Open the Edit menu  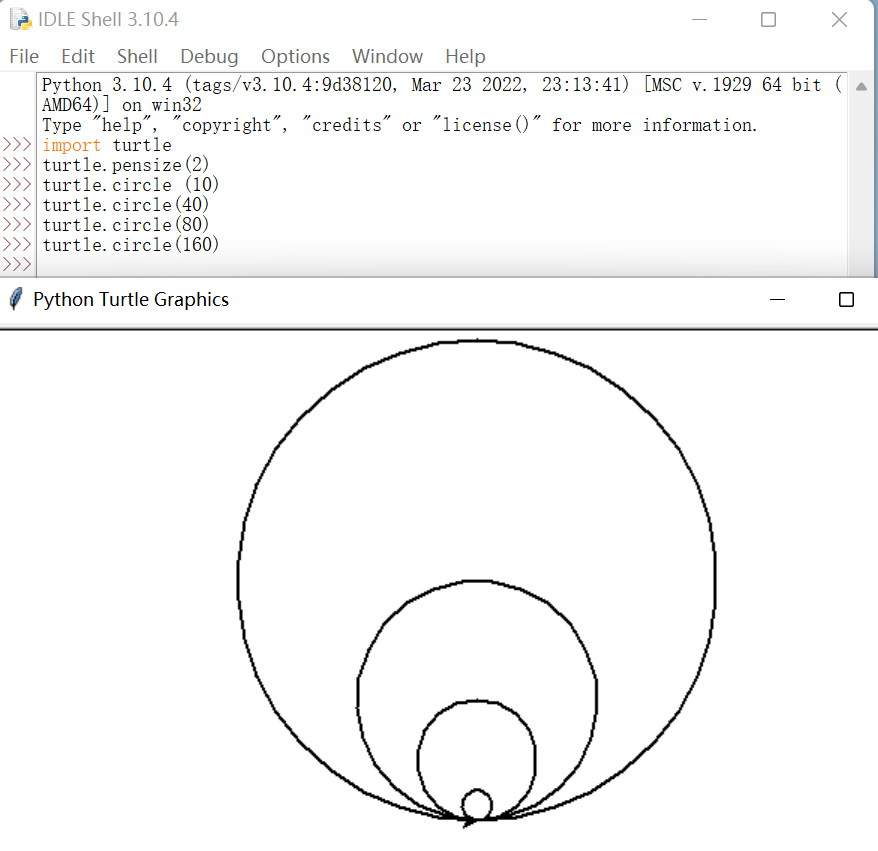[x=77, y=56]
